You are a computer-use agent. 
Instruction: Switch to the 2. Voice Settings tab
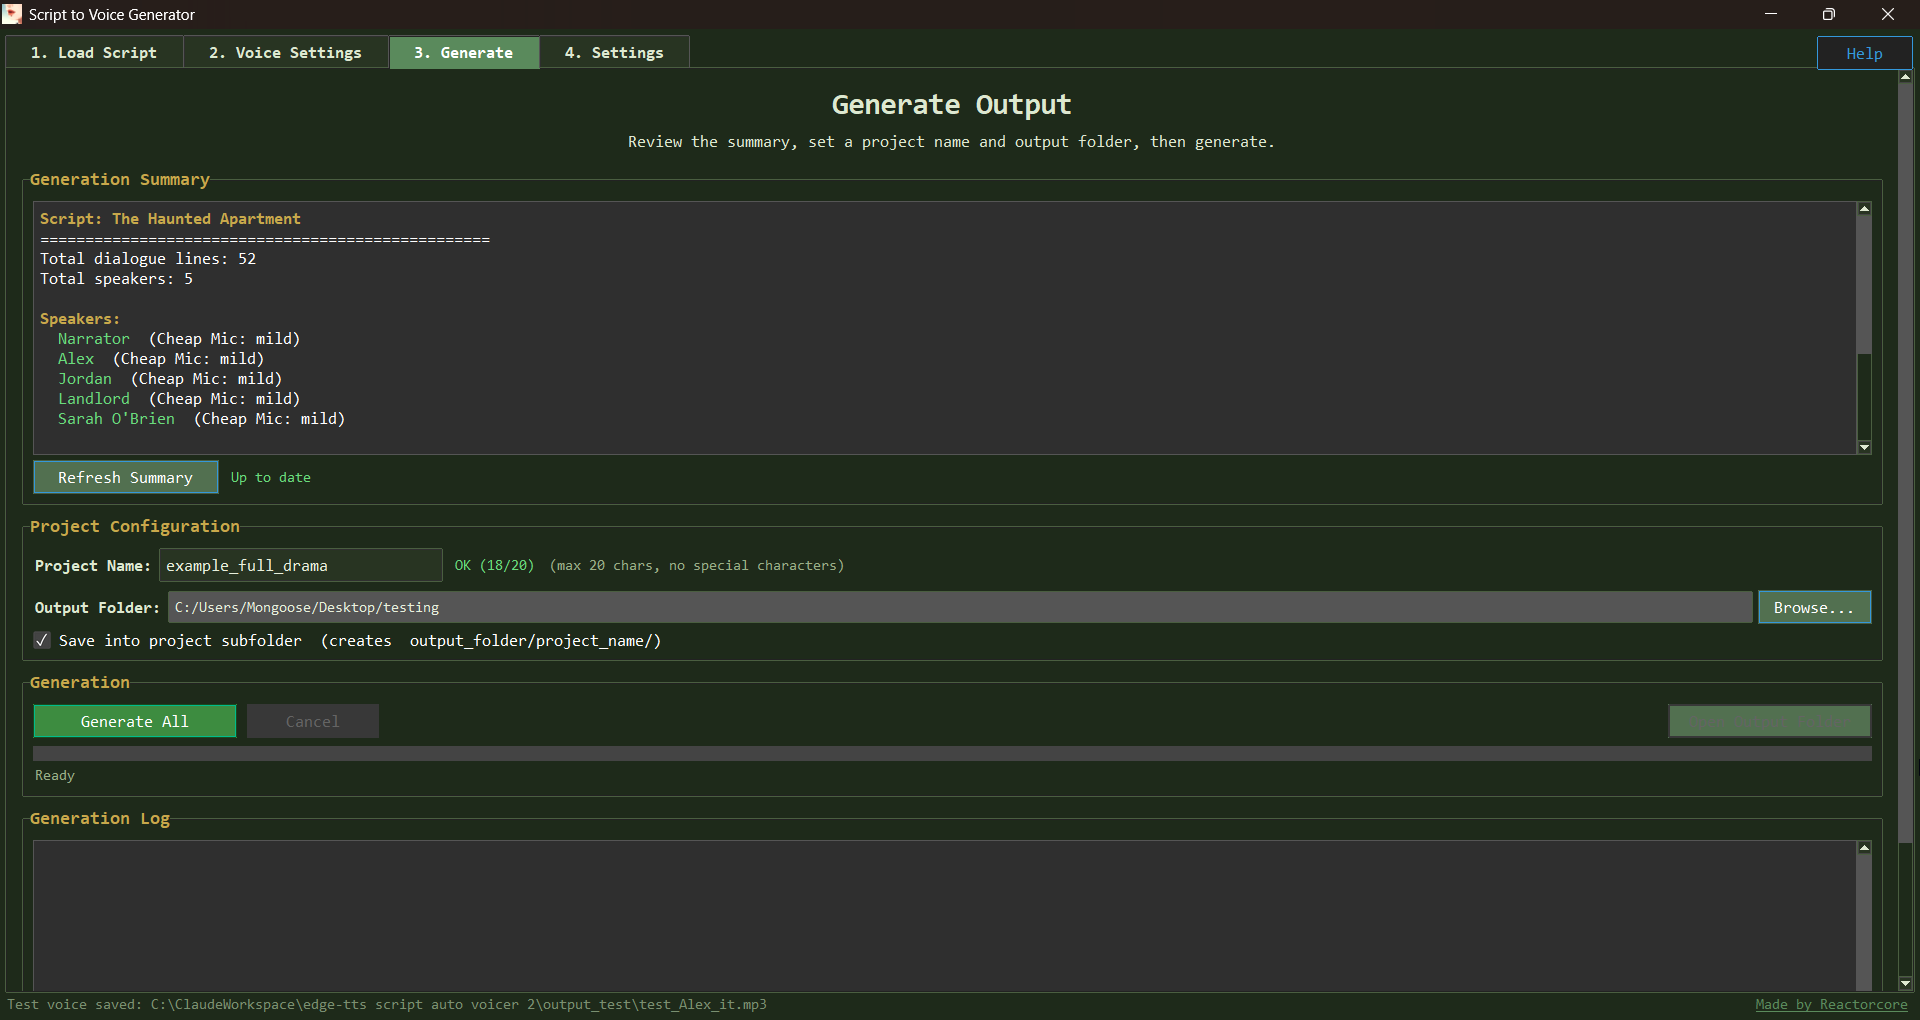click(285, 53)
